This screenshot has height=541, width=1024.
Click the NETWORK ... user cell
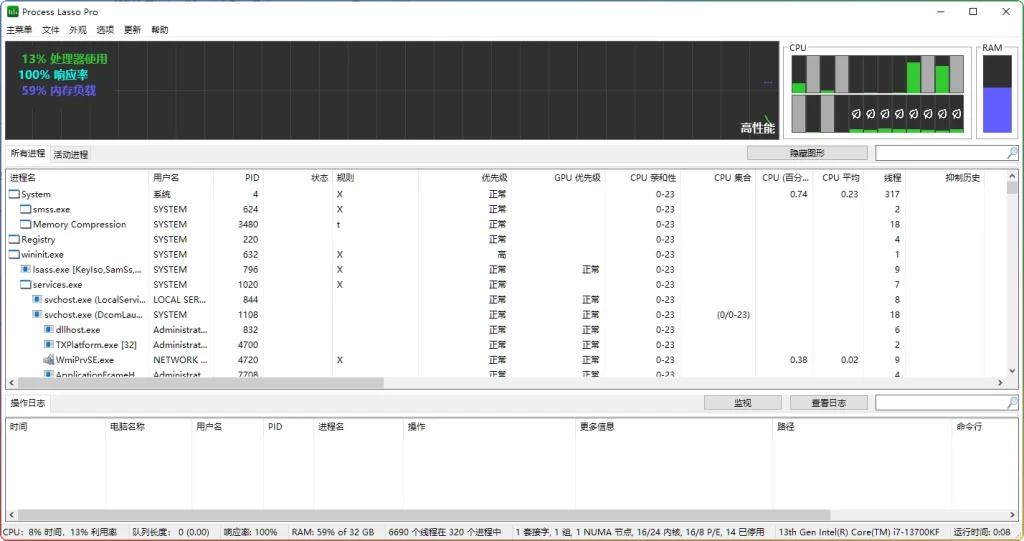[x=180, y=359]
